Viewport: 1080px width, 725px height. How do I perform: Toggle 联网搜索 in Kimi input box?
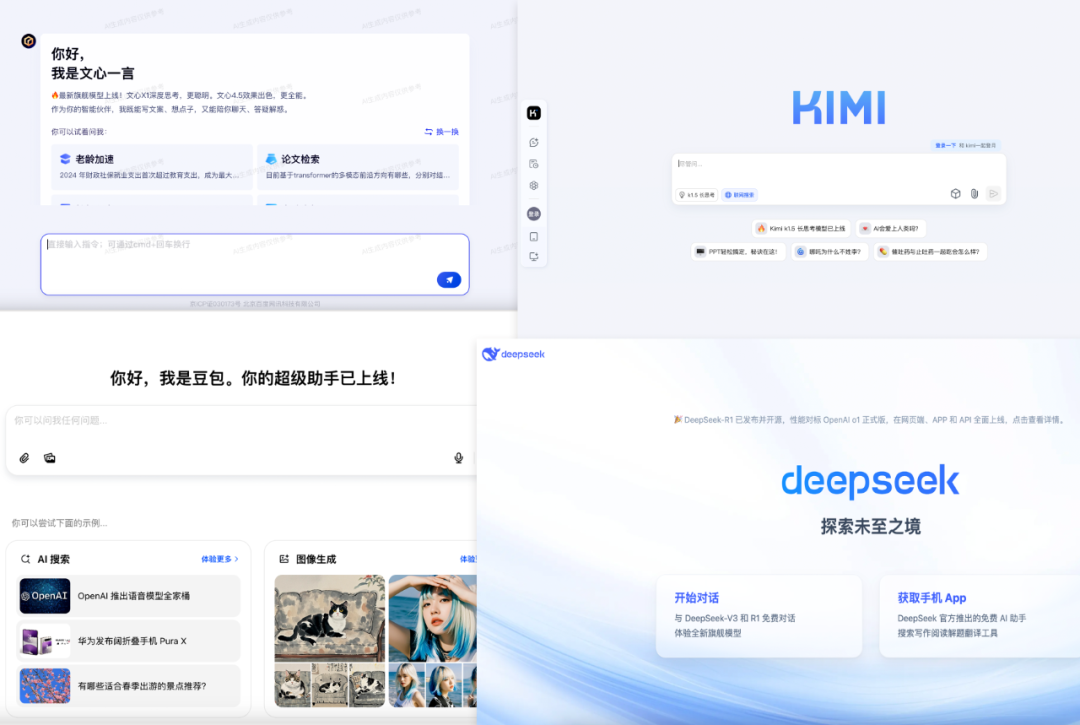pos(739,195)
